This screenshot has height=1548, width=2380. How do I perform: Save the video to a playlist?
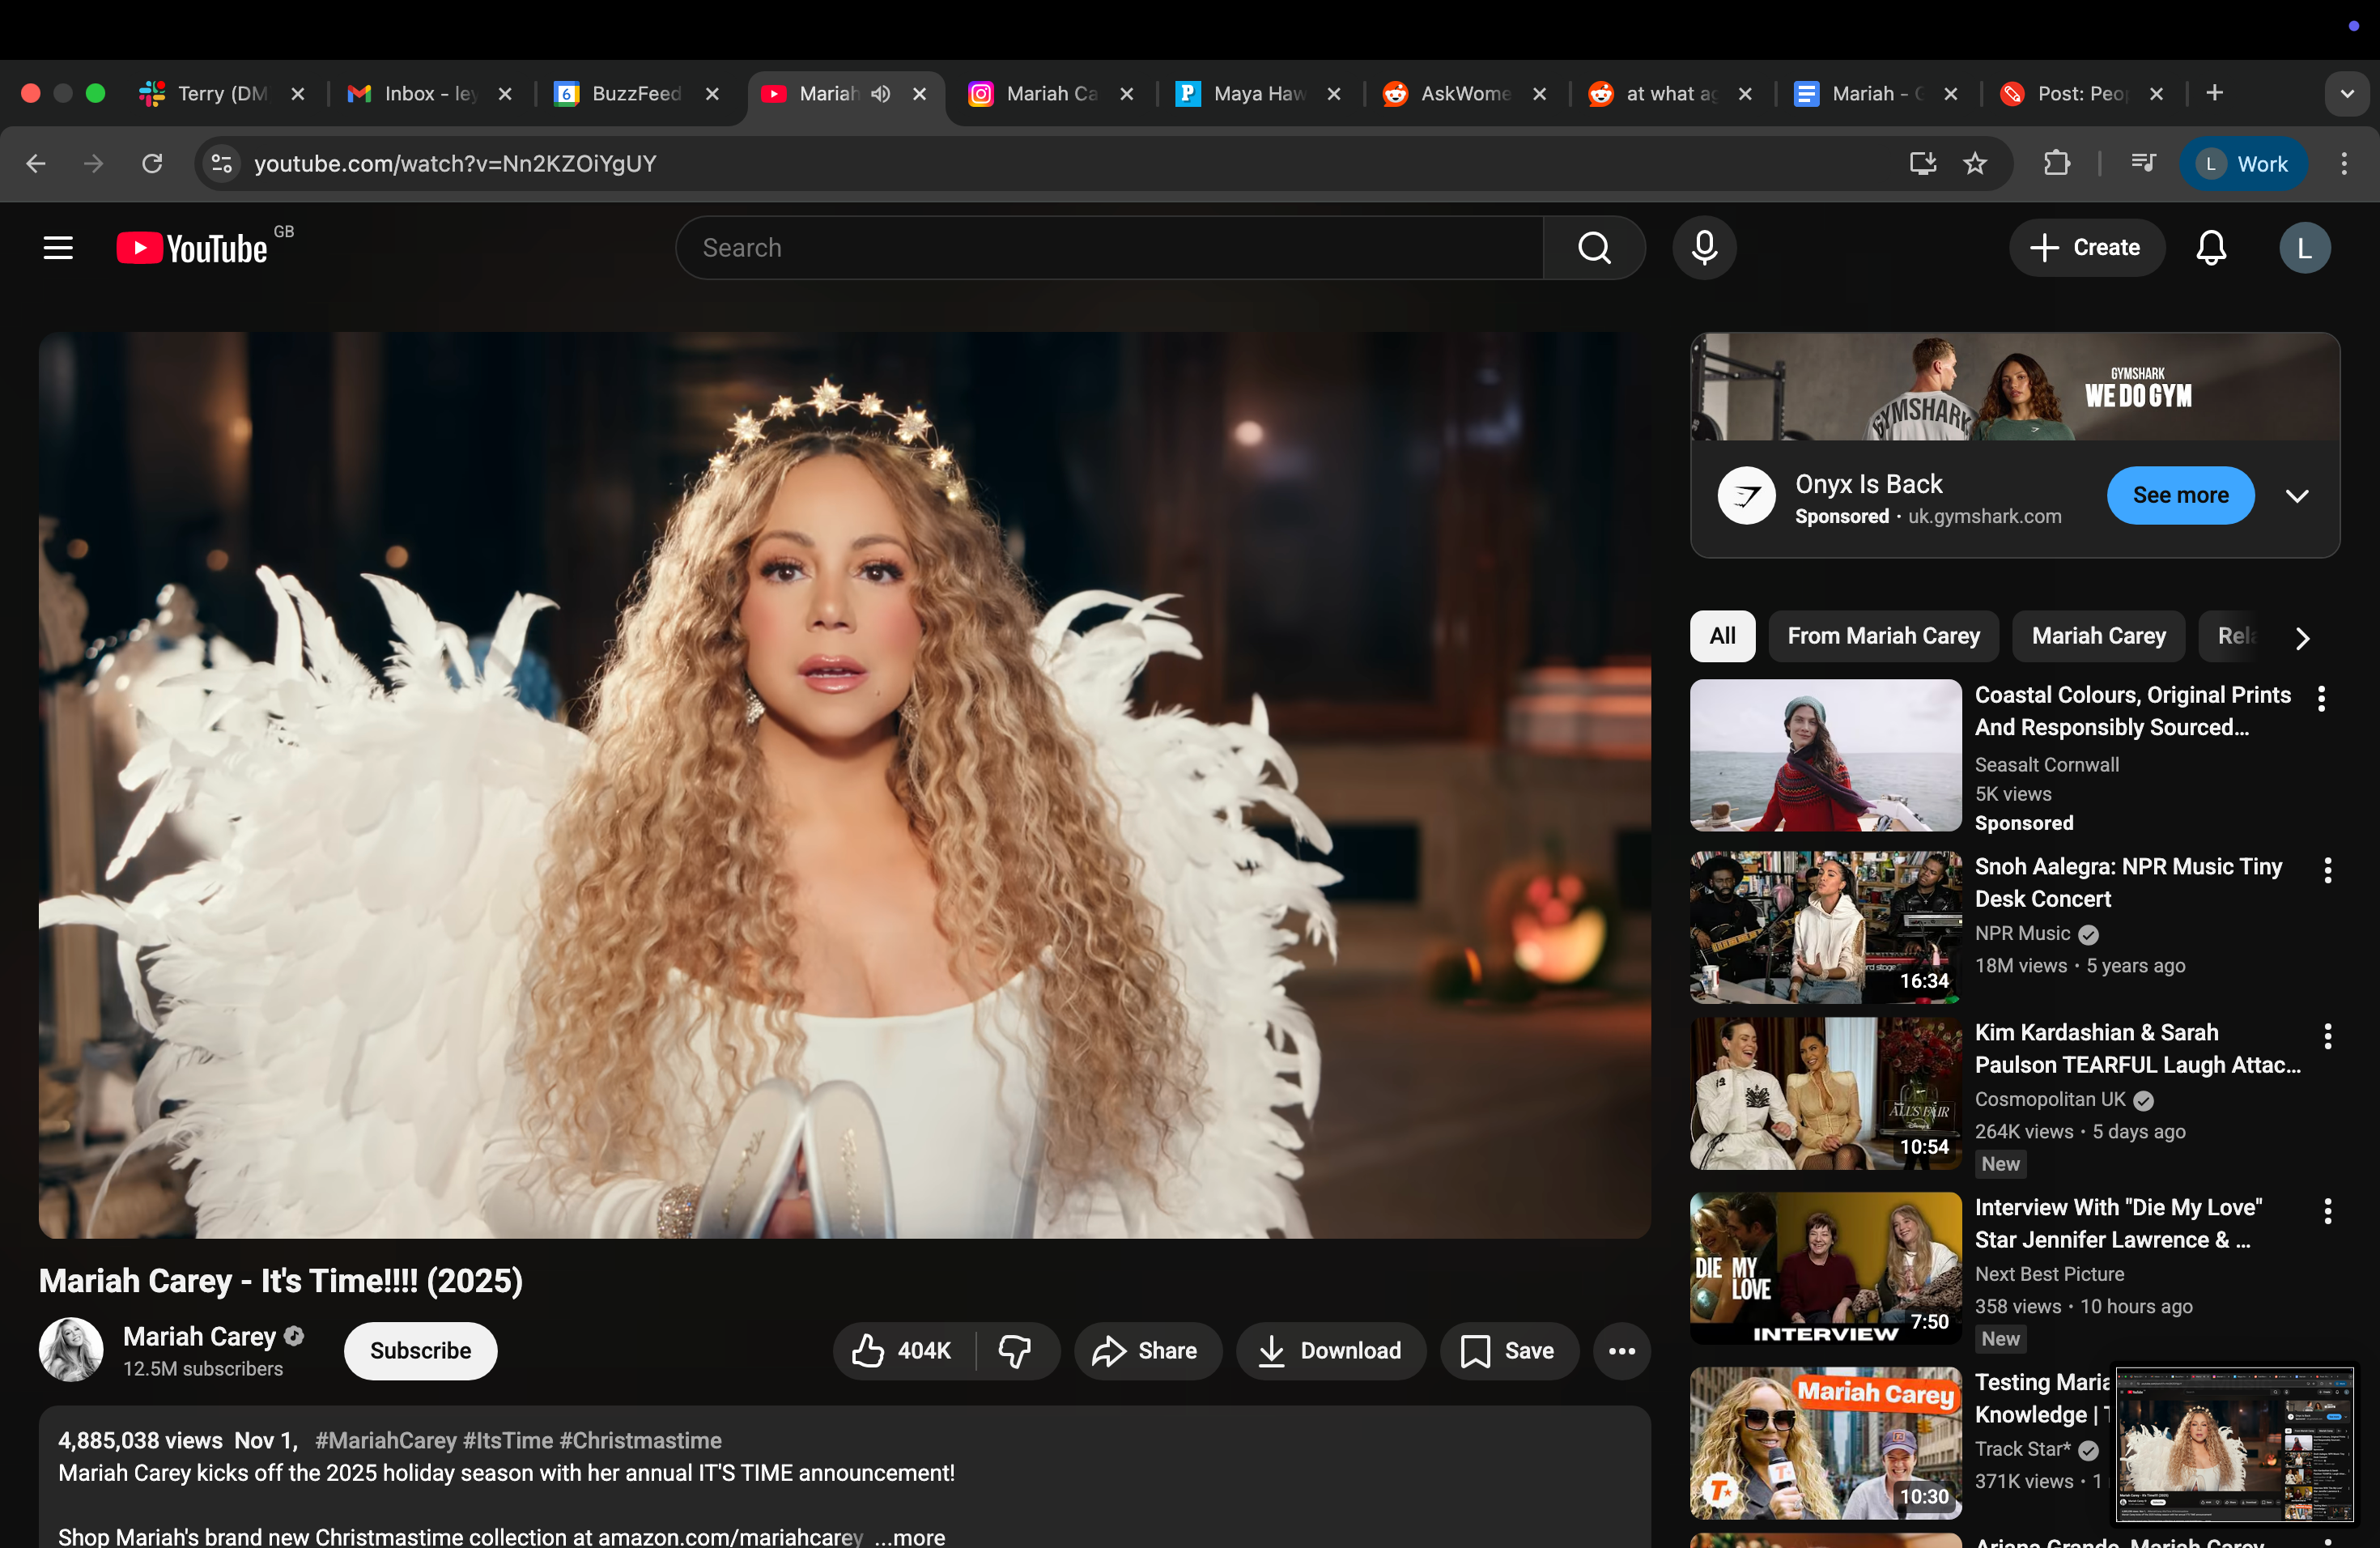[1508, 1351]
